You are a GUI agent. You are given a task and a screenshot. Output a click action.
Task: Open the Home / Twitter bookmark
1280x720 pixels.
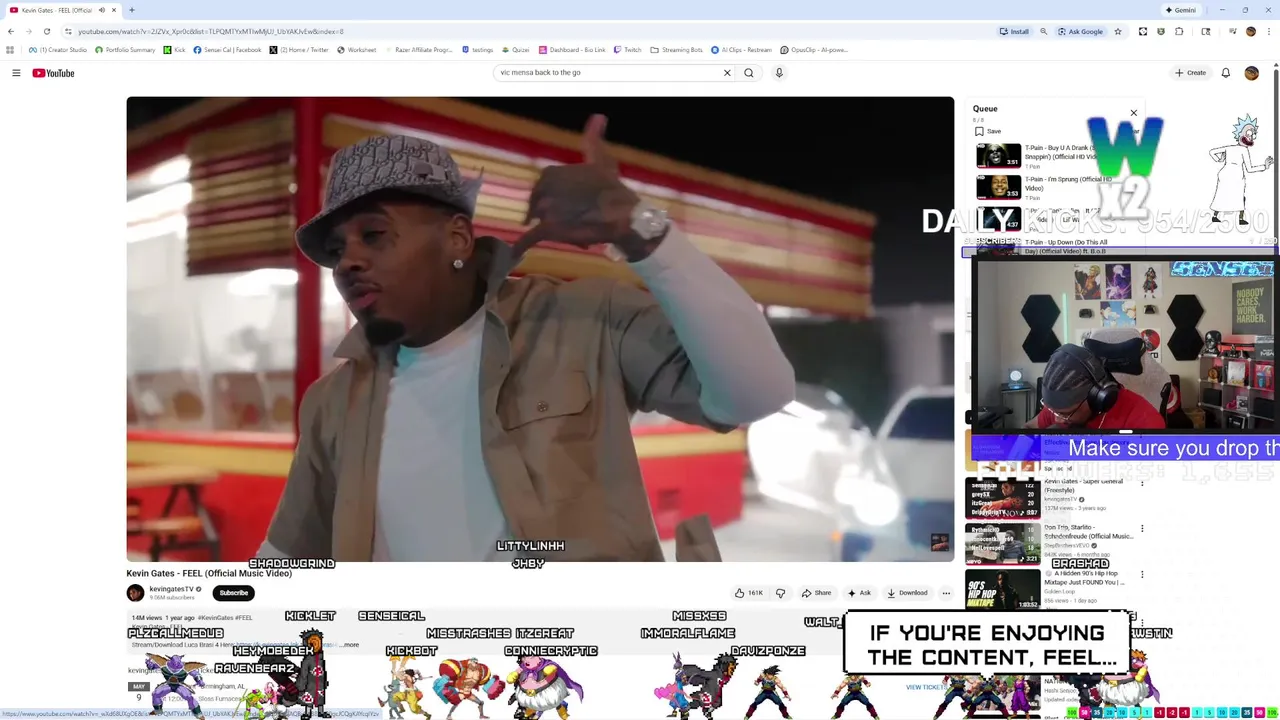(298, 50)
